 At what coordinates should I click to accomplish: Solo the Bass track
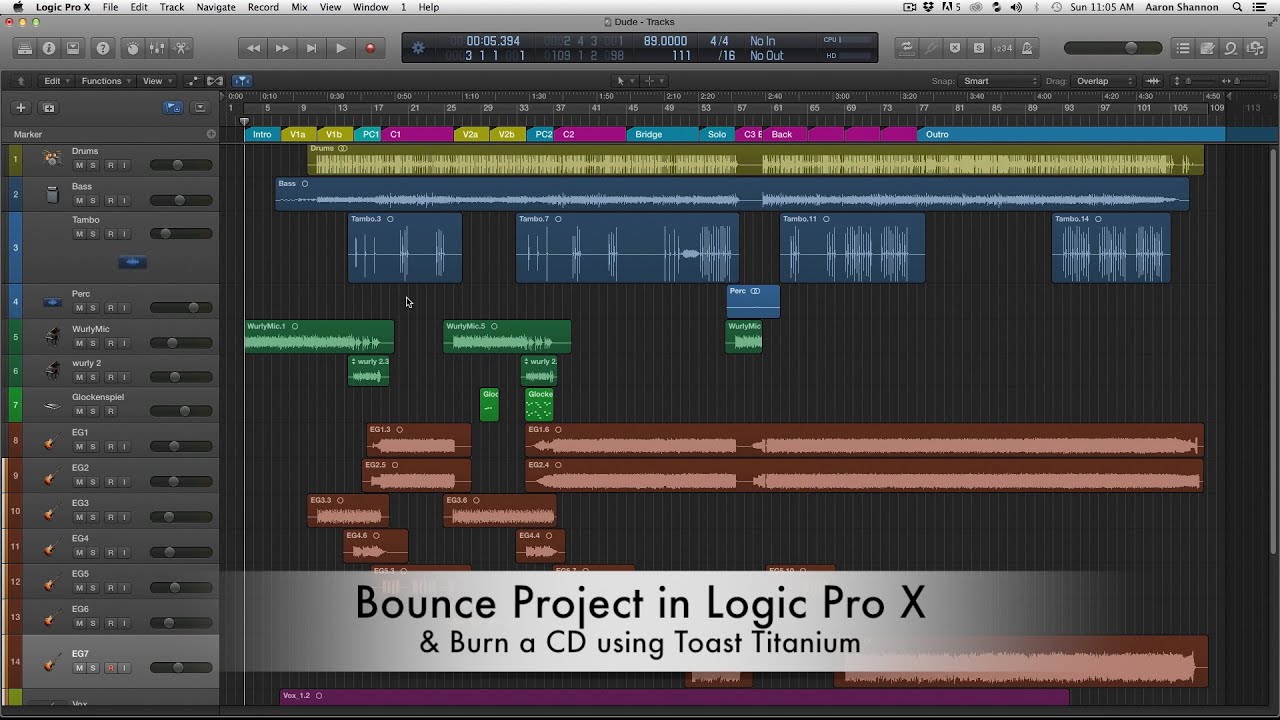93,200
